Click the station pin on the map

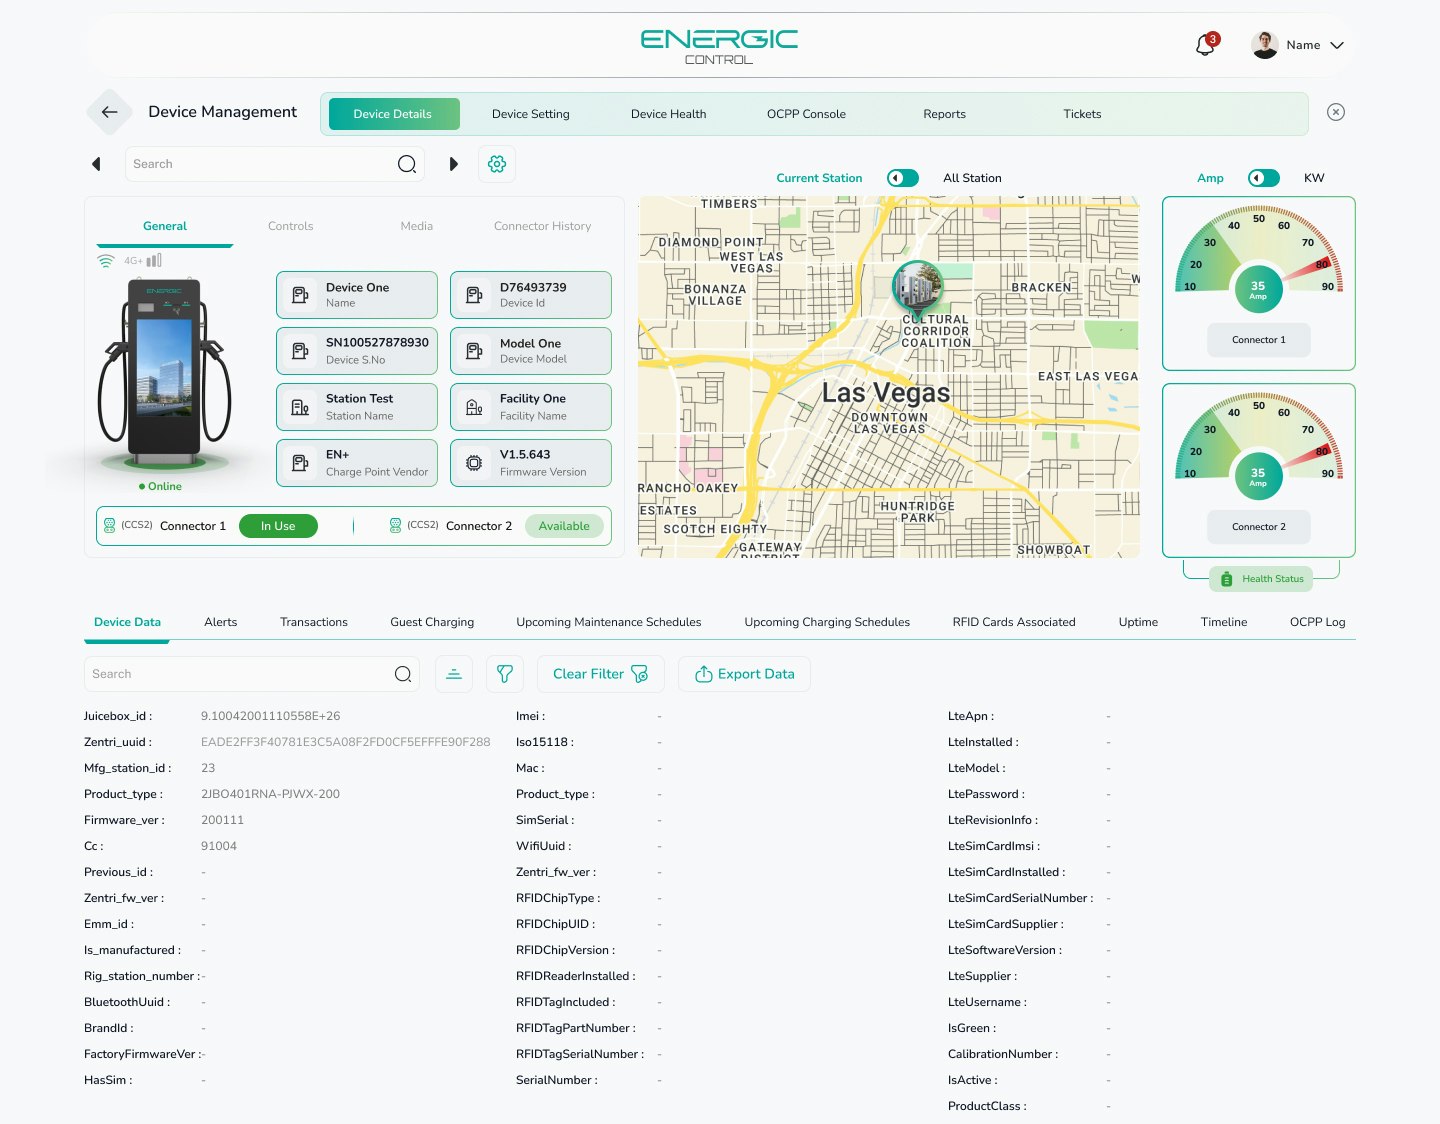coord(917,290)
